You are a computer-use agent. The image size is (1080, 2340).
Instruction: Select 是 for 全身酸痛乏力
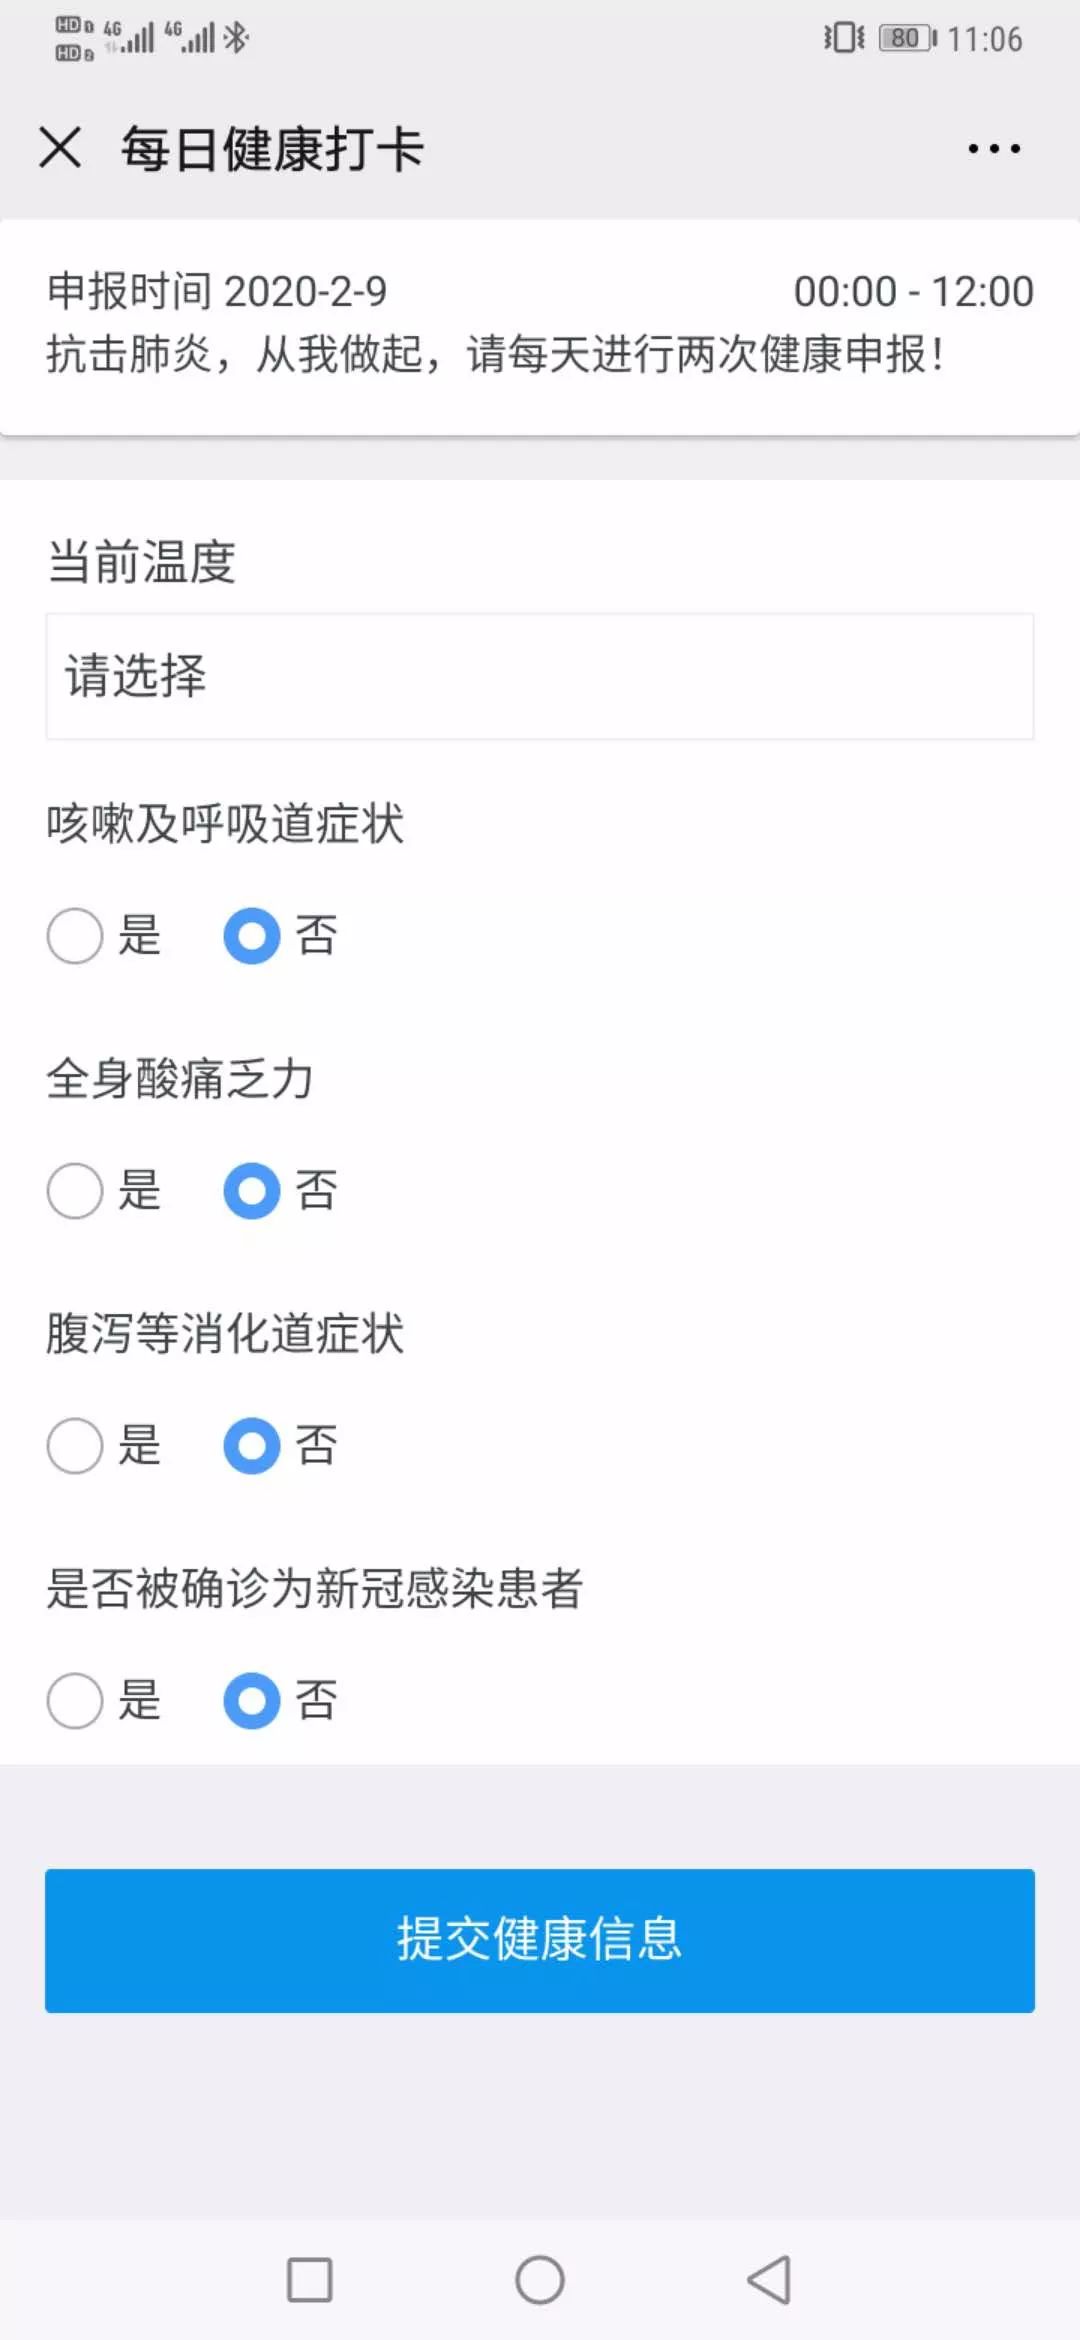pos(75,1191)
